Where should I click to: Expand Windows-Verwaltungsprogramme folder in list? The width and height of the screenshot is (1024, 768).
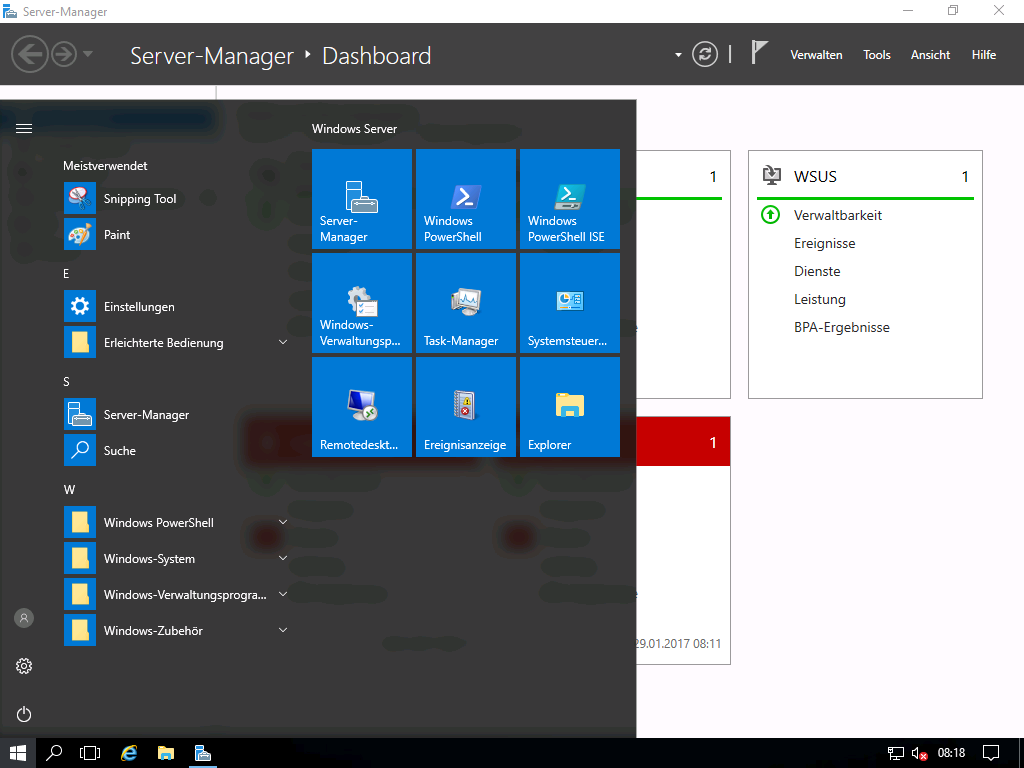283,594
